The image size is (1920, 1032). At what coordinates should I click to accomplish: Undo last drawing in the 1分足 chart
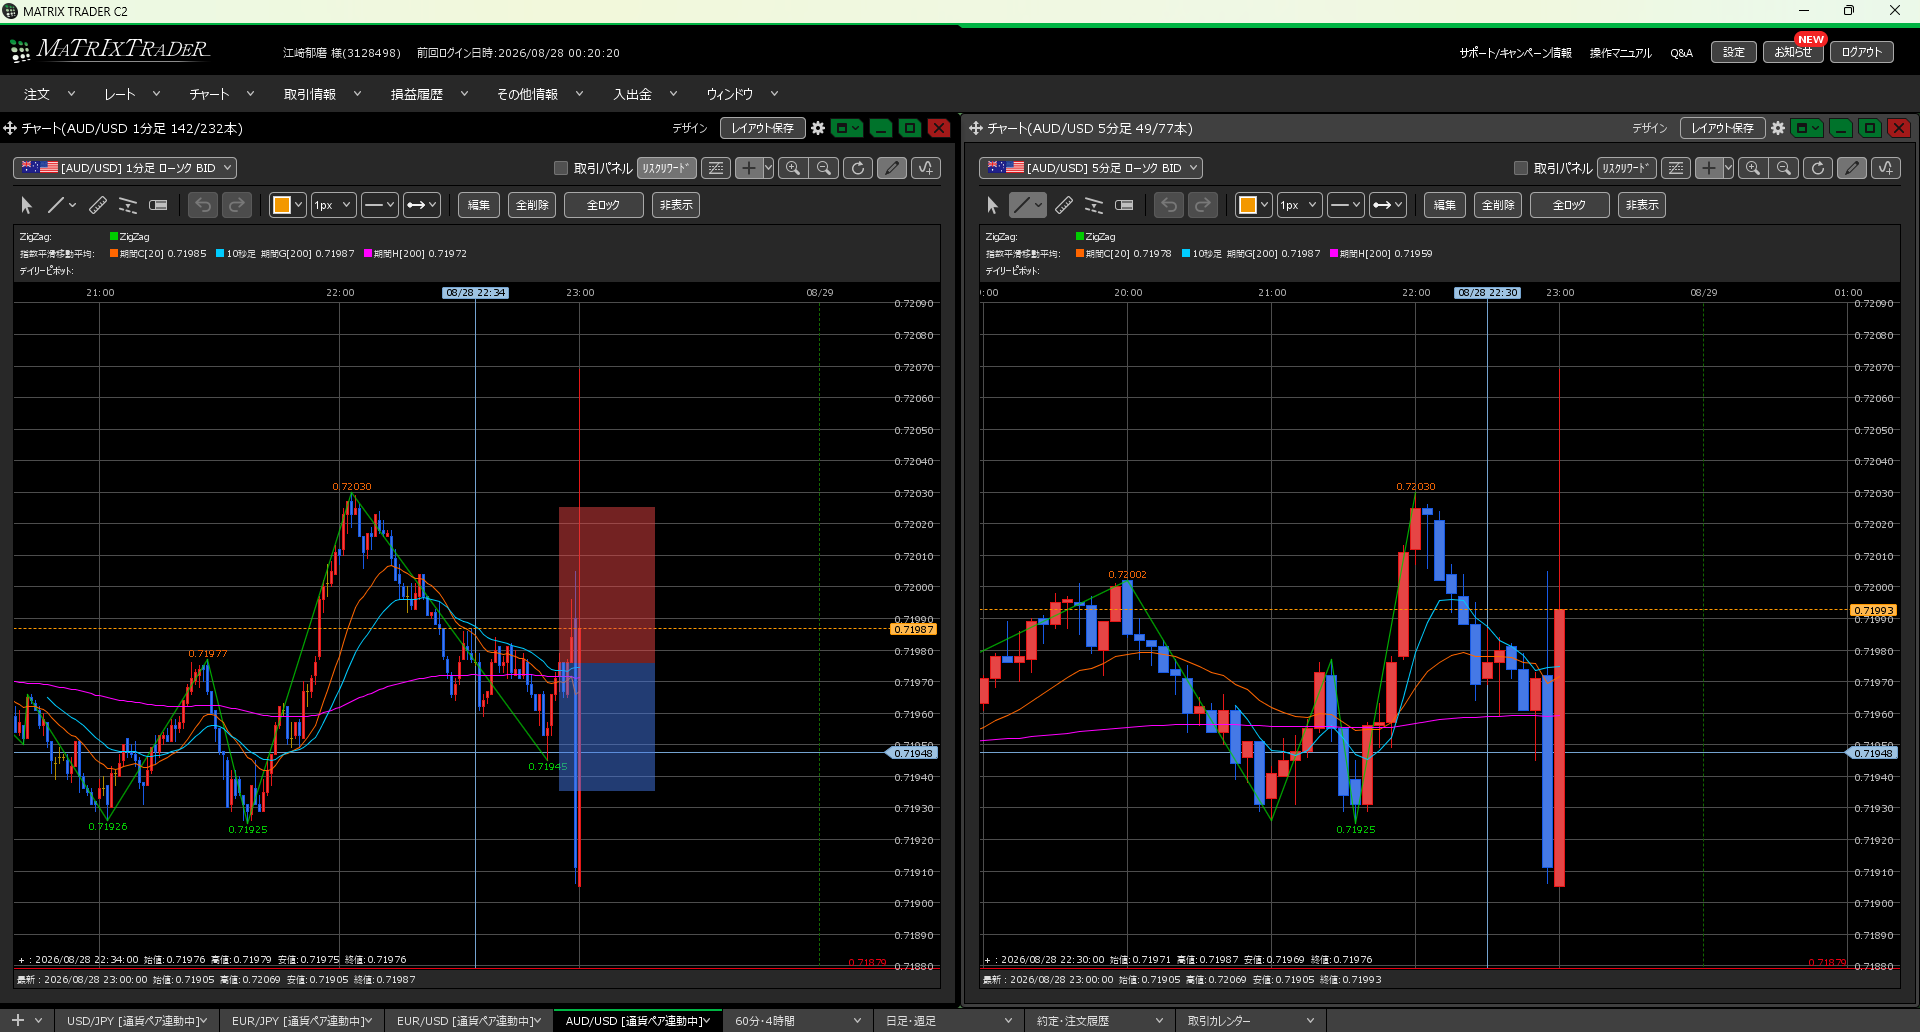click(203, 205)
